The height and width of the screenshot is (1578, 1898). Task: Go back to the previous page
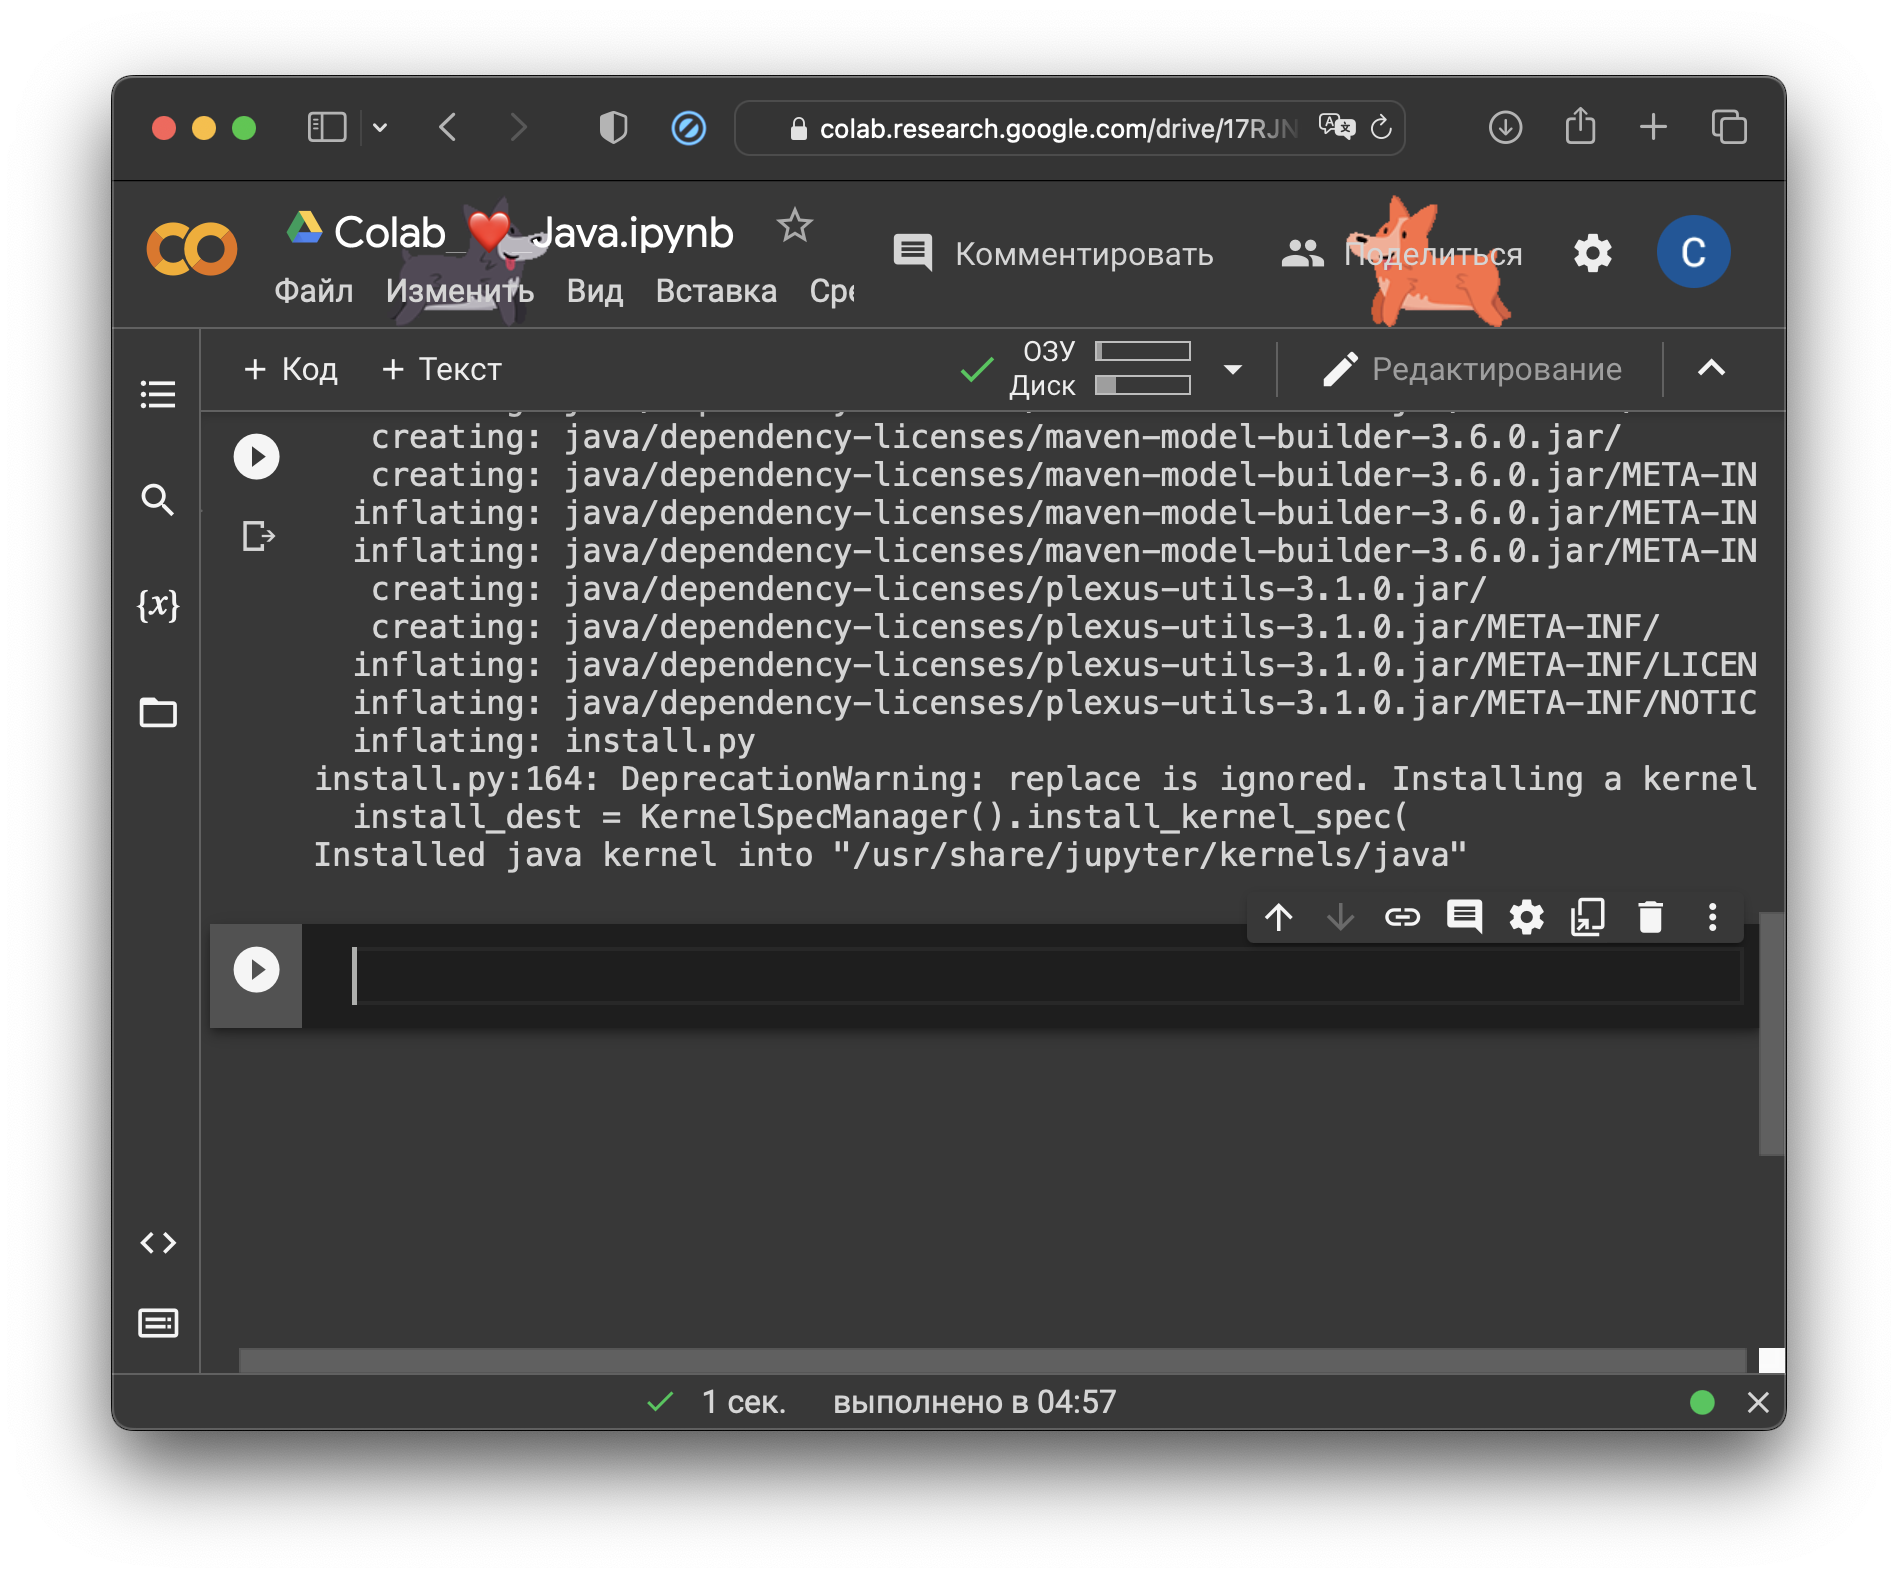(x=448, y=127)
